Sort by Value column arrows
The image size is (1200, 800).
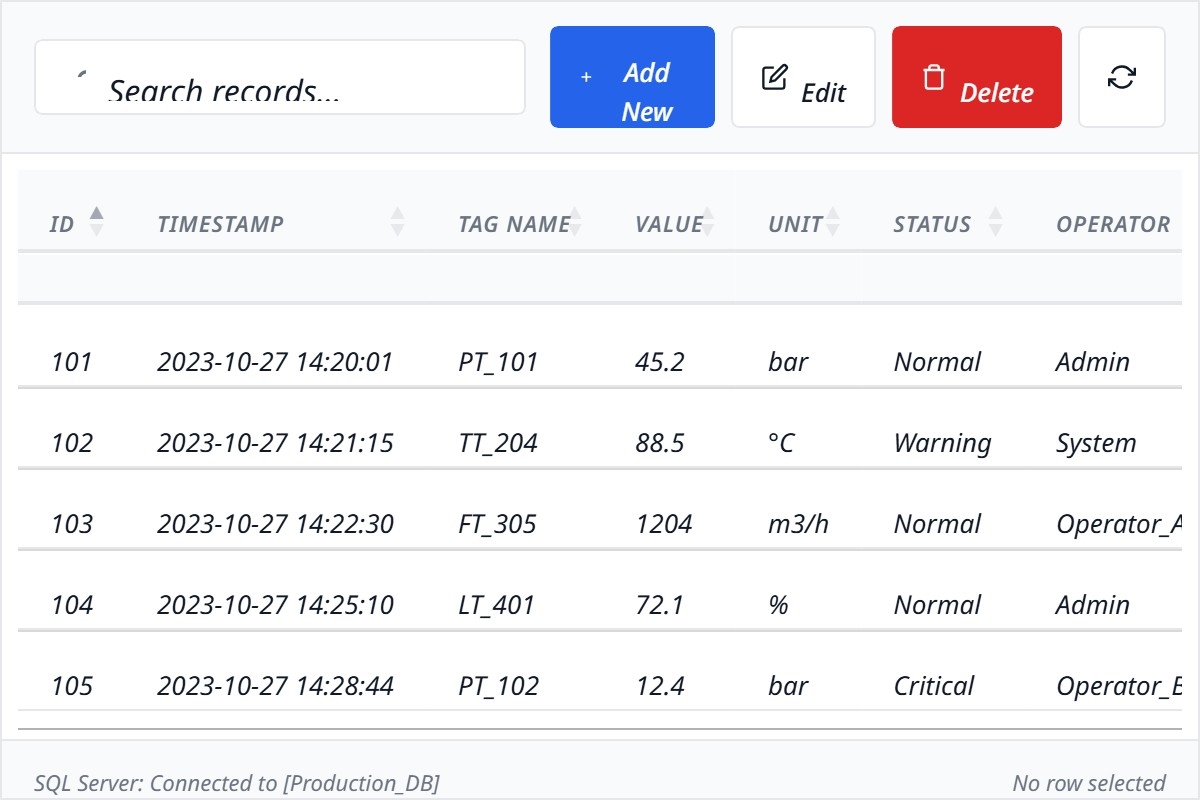[708, 220]
